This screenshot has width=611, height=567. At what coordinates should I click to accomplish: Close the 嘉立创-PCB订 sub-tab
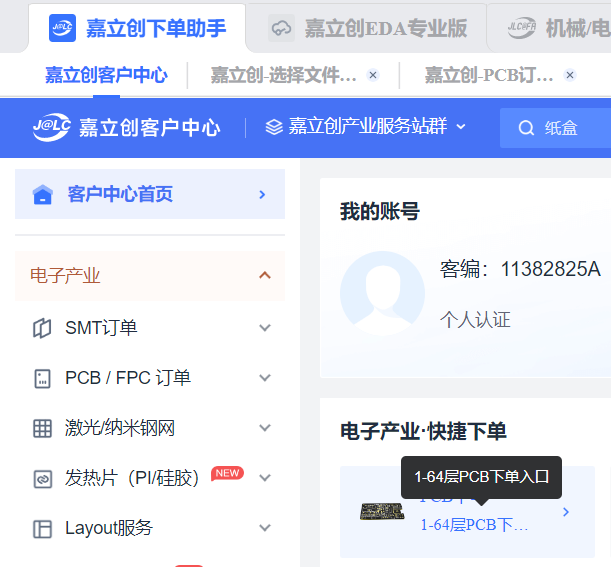tap(570, 75)
